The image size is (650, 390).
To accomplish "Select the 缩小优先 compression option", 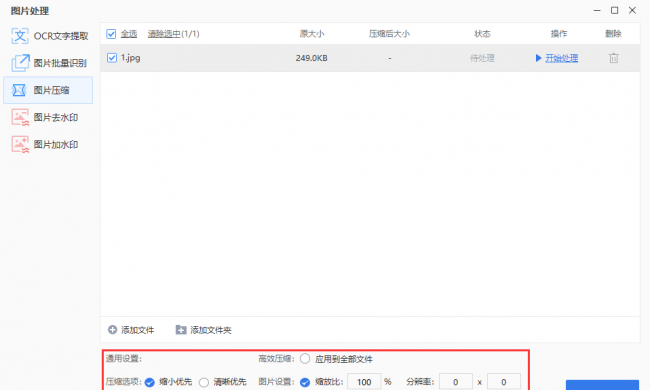I will click(x=150, y=382).
